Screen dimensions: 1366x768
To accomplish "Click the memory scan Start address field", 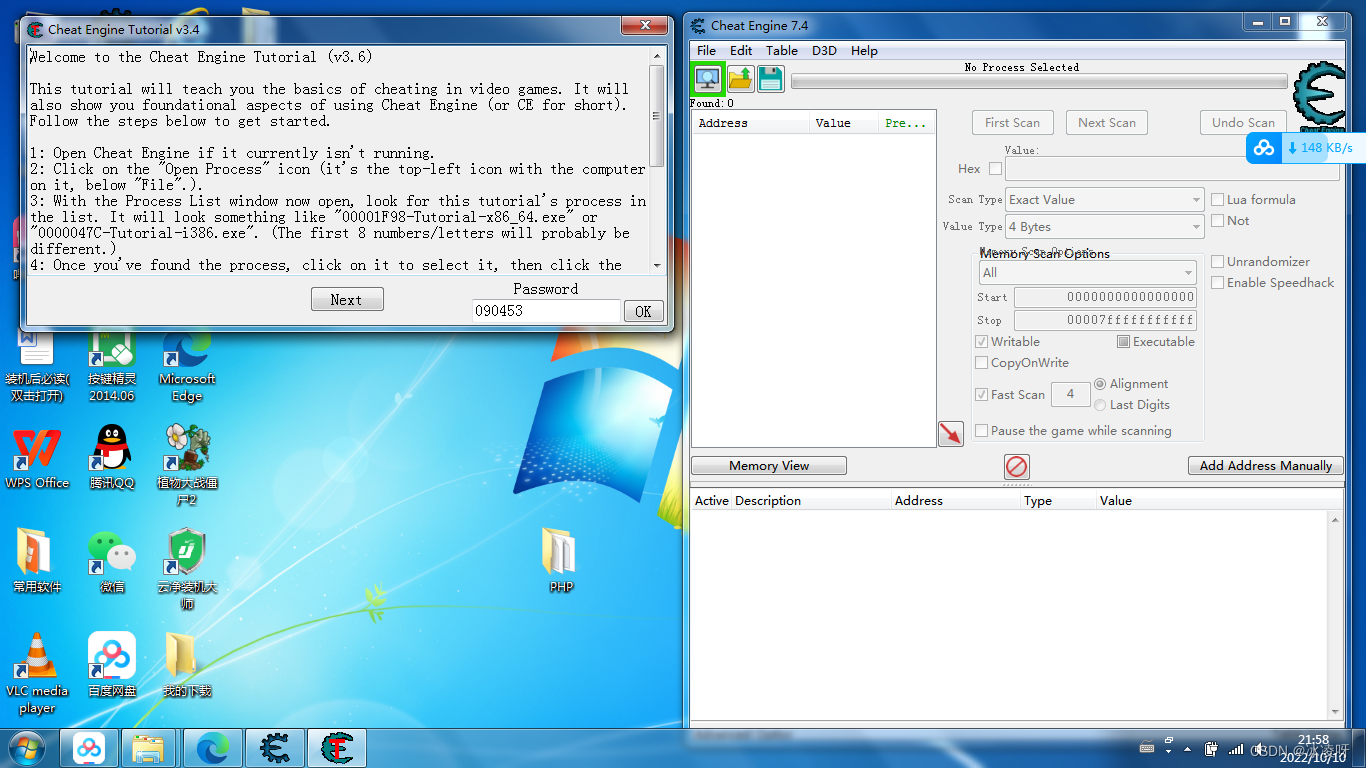I will click(1105, 297).
